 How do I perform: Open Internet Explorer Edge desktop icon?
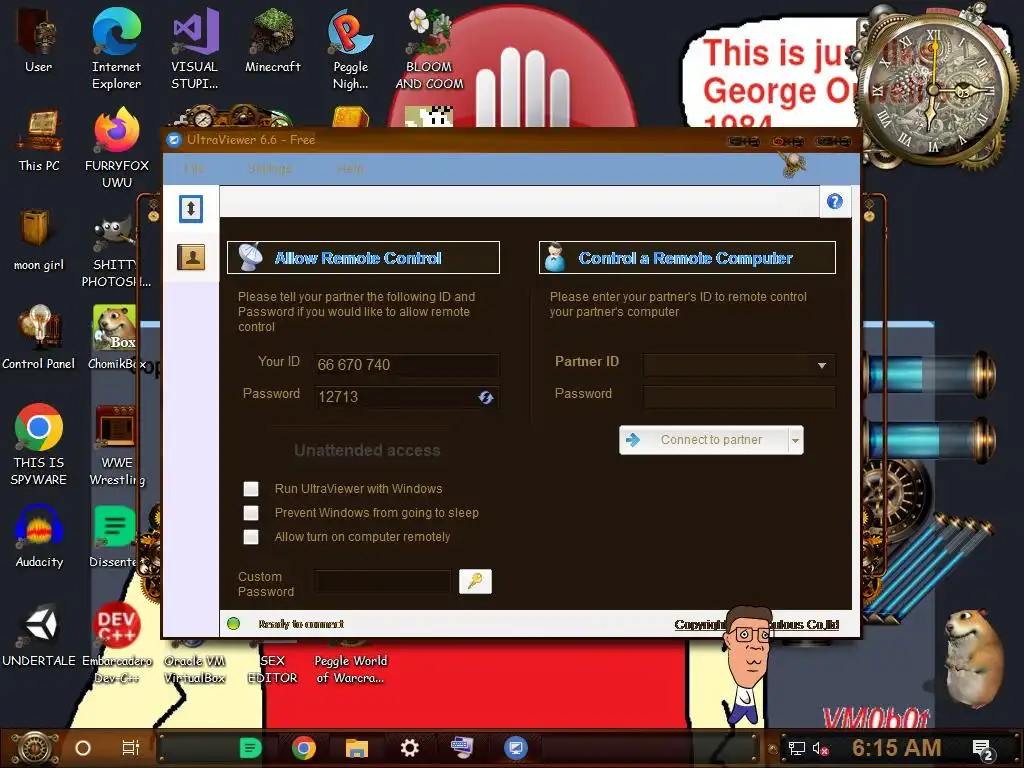pyautogui.click(x=116, y=48)
